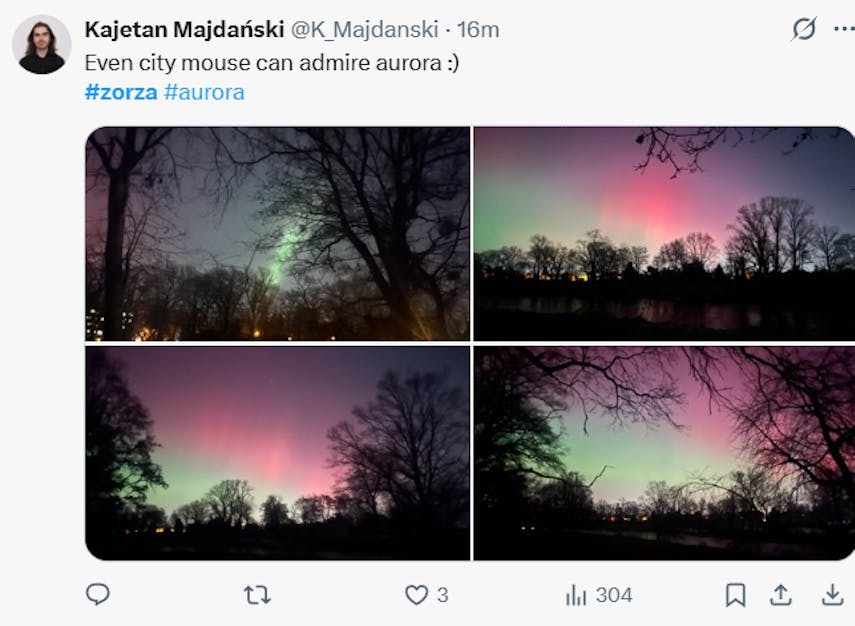Open the top-right pink aurora lake photo

664,234
